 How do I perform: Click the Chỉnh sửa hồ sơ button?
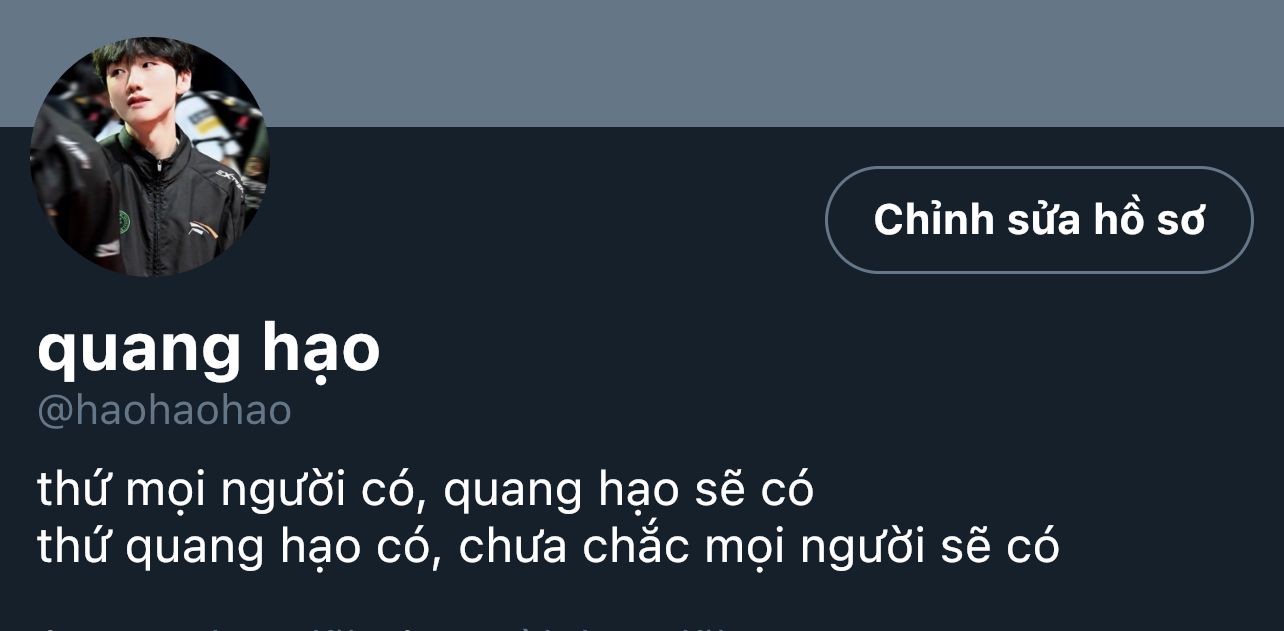(1039, 220)
